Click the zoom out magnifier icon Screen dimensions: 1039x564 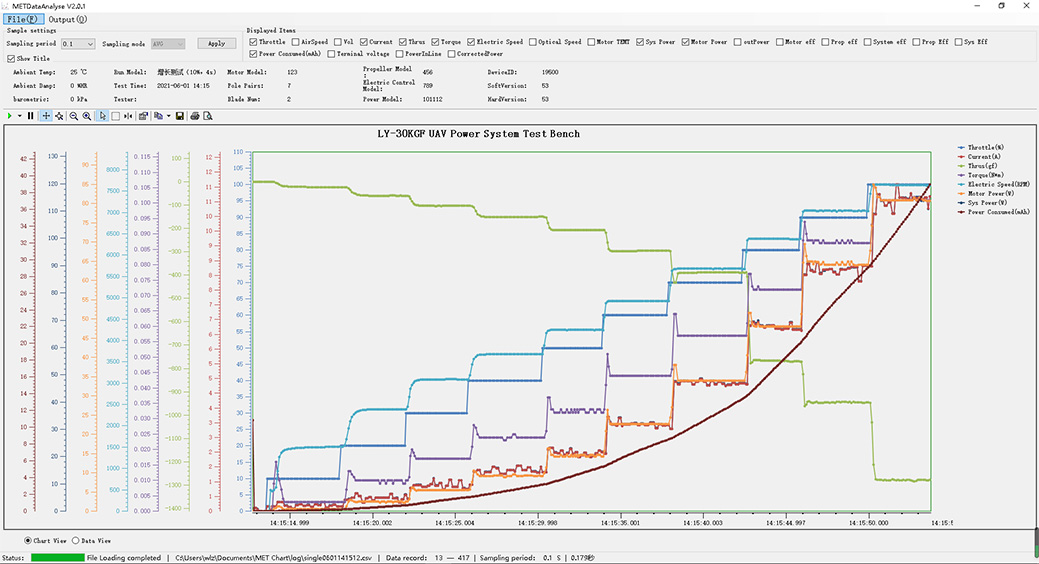tap(74, 116)
